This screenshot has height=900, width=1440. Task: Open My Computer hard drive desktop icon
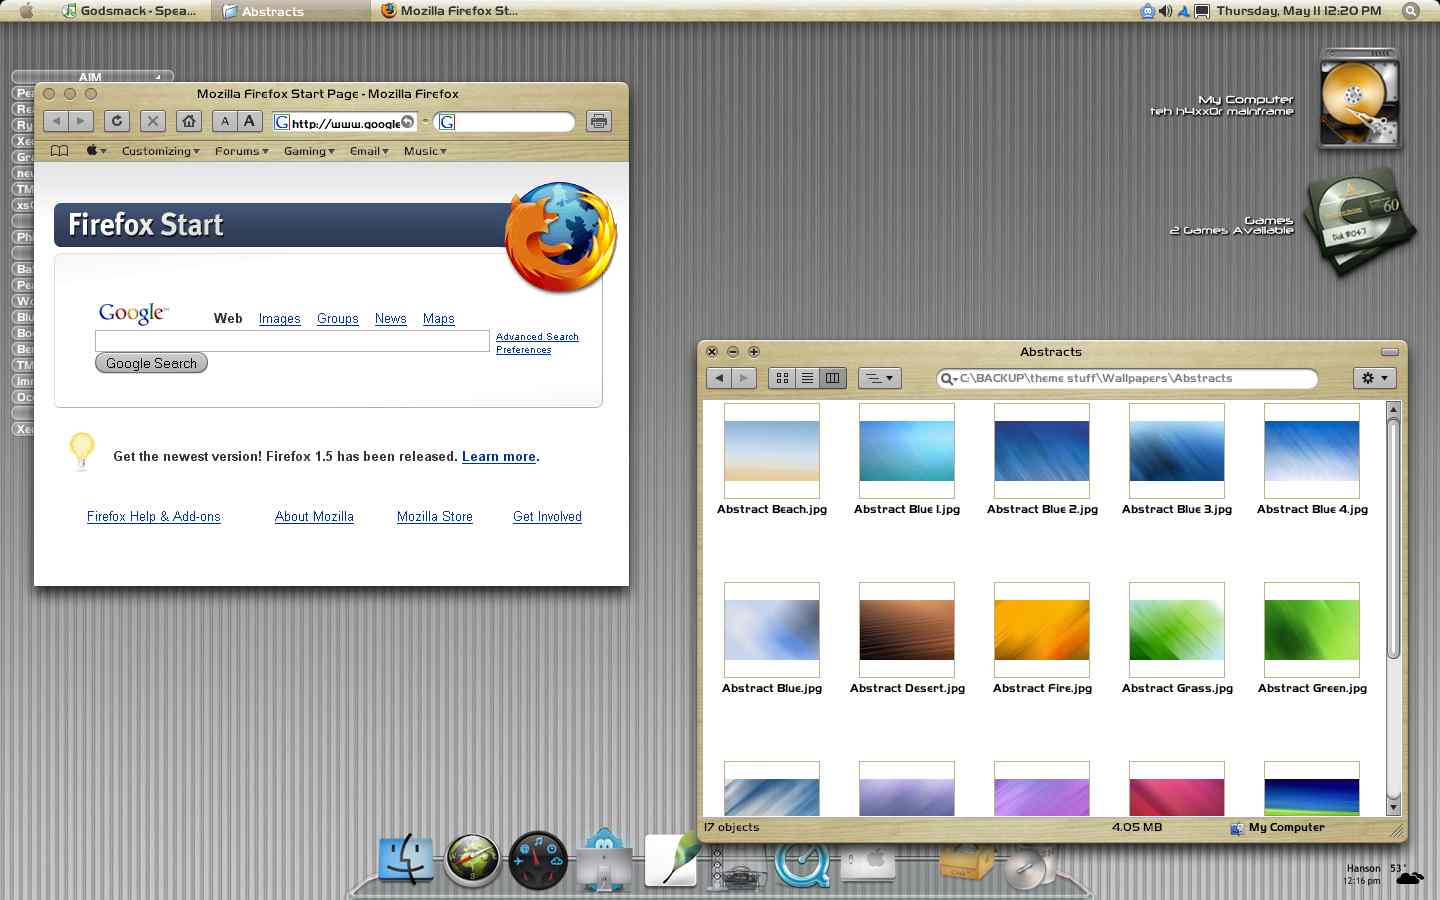(1358, 99)
